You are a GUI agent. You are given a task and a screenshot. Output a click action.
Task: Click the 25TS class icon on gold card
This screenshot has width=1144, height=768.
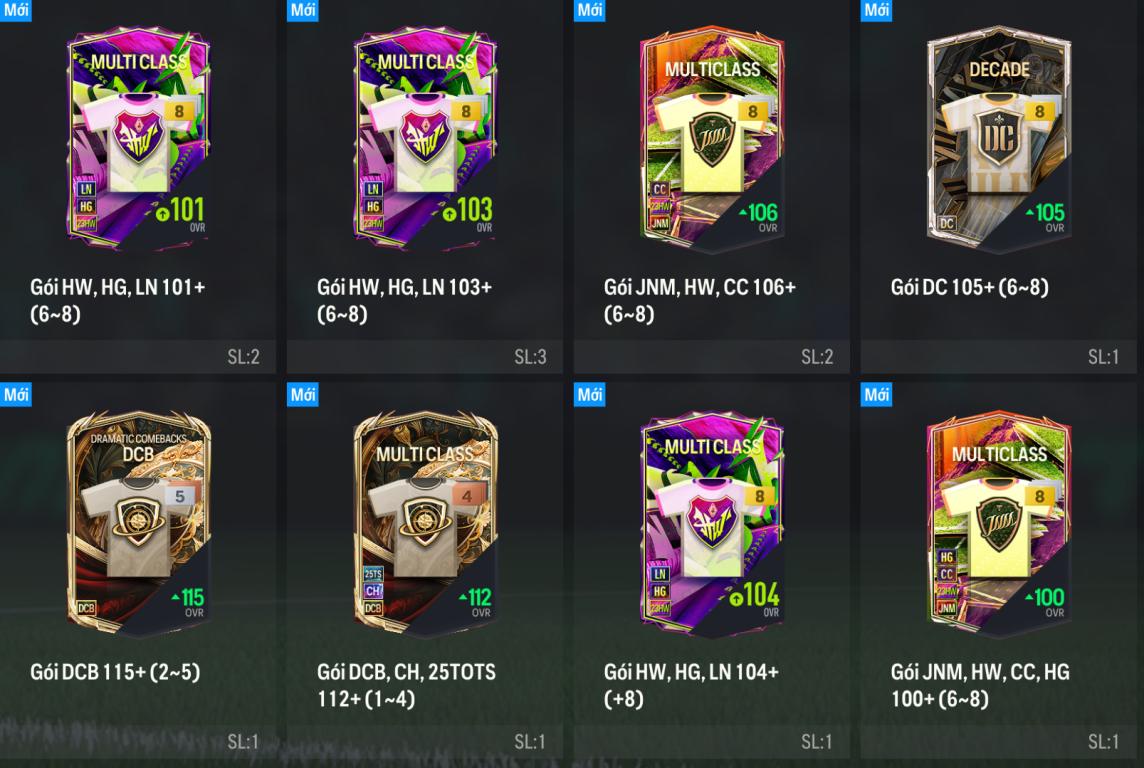pos(373,574)
